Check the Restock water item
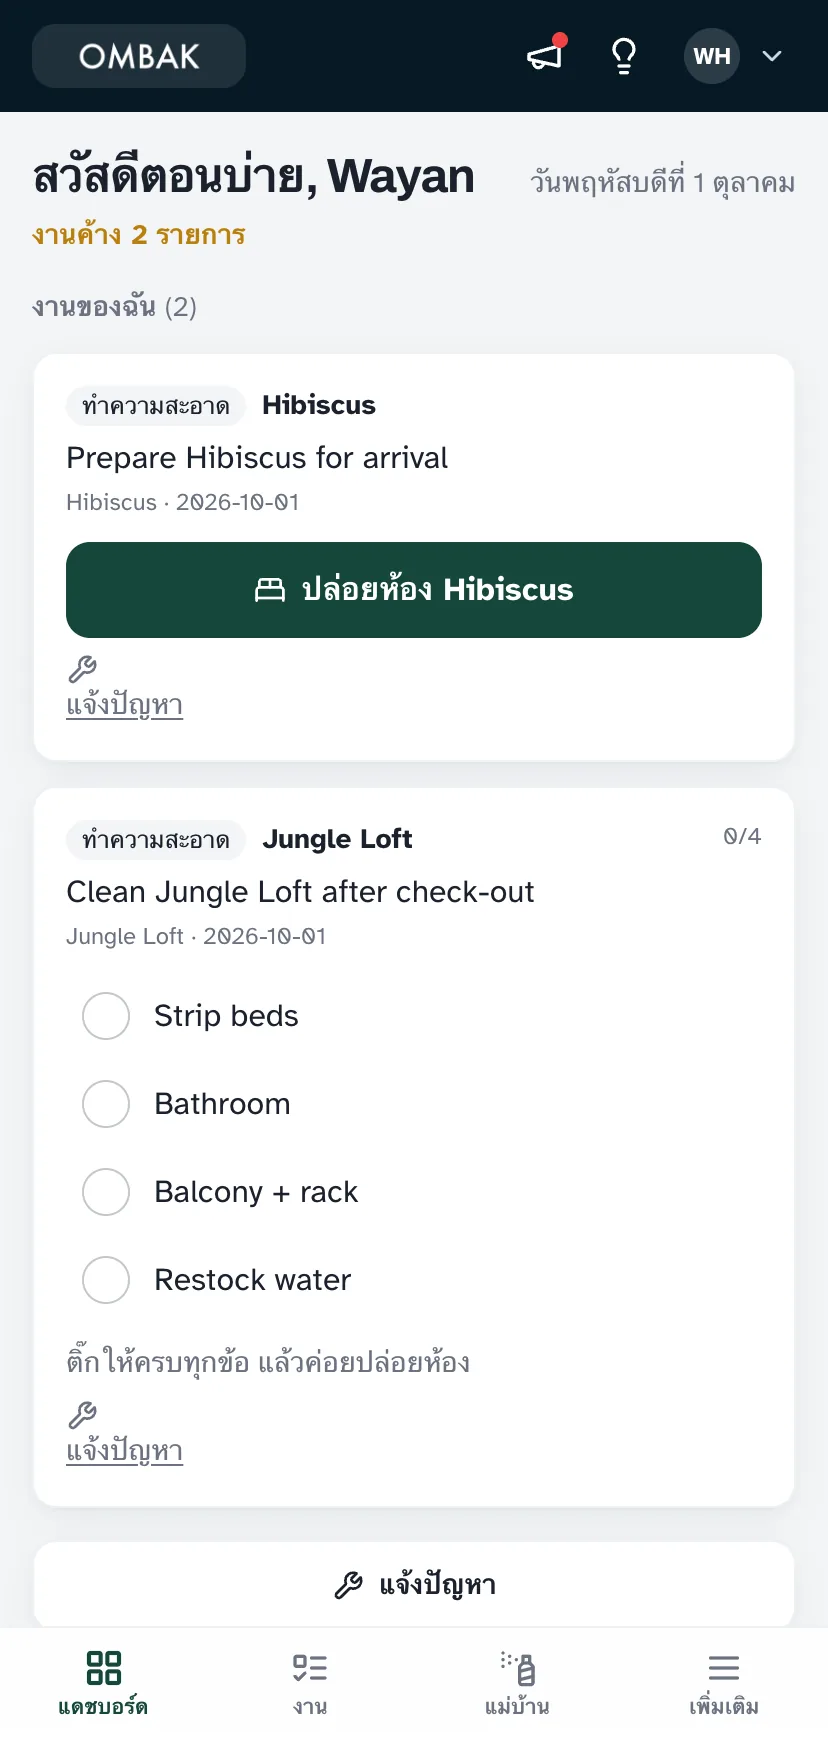 tap(106, 1280)
